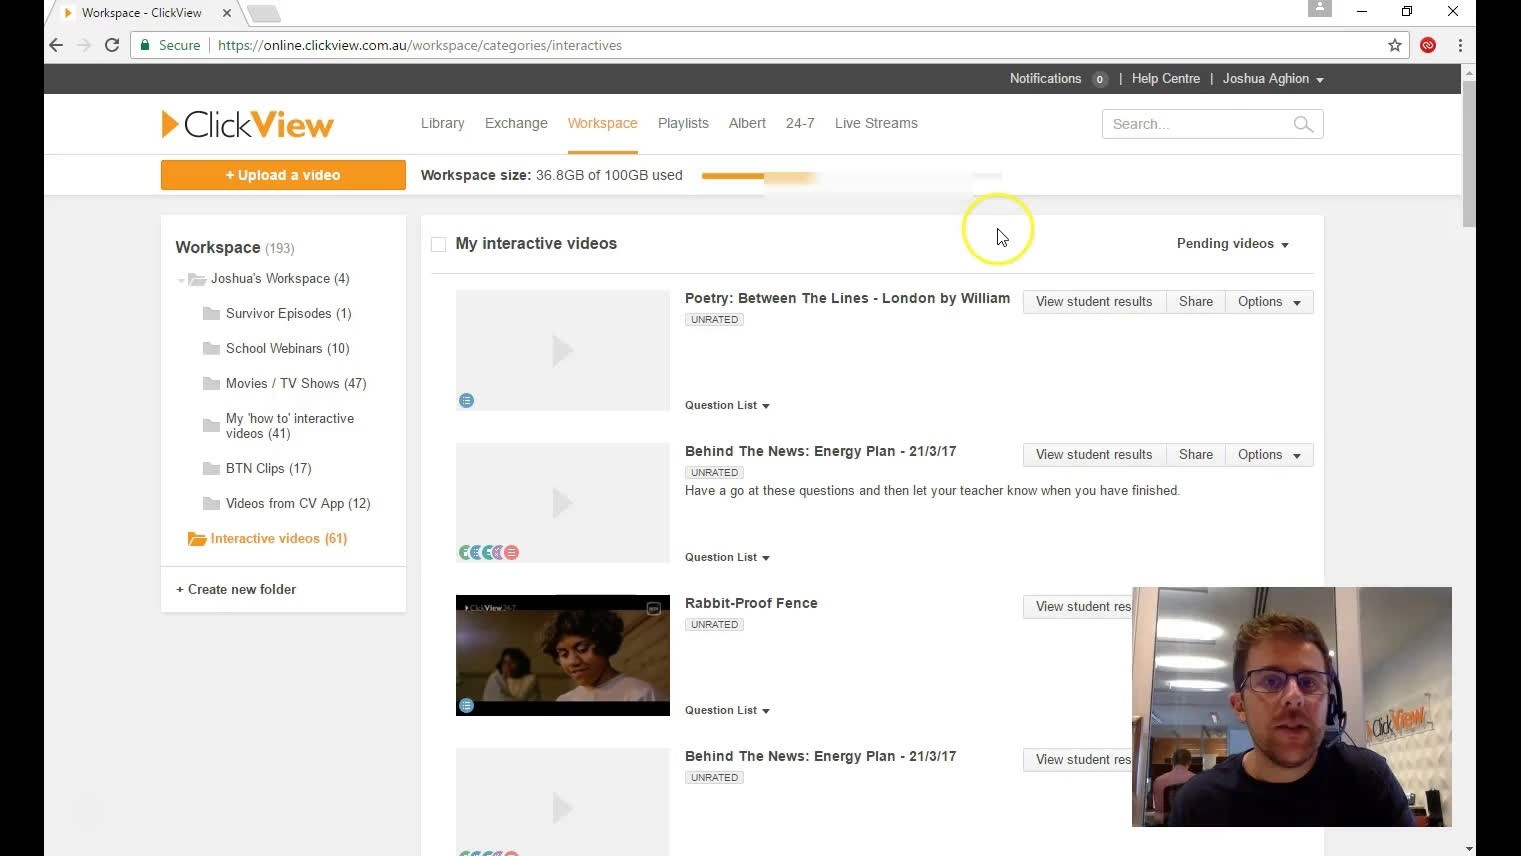Click the question type badges on the first Energy Plan thumbnail
Image resolution: width=1521 pixels, height=856 pixels.
[489, 552]
